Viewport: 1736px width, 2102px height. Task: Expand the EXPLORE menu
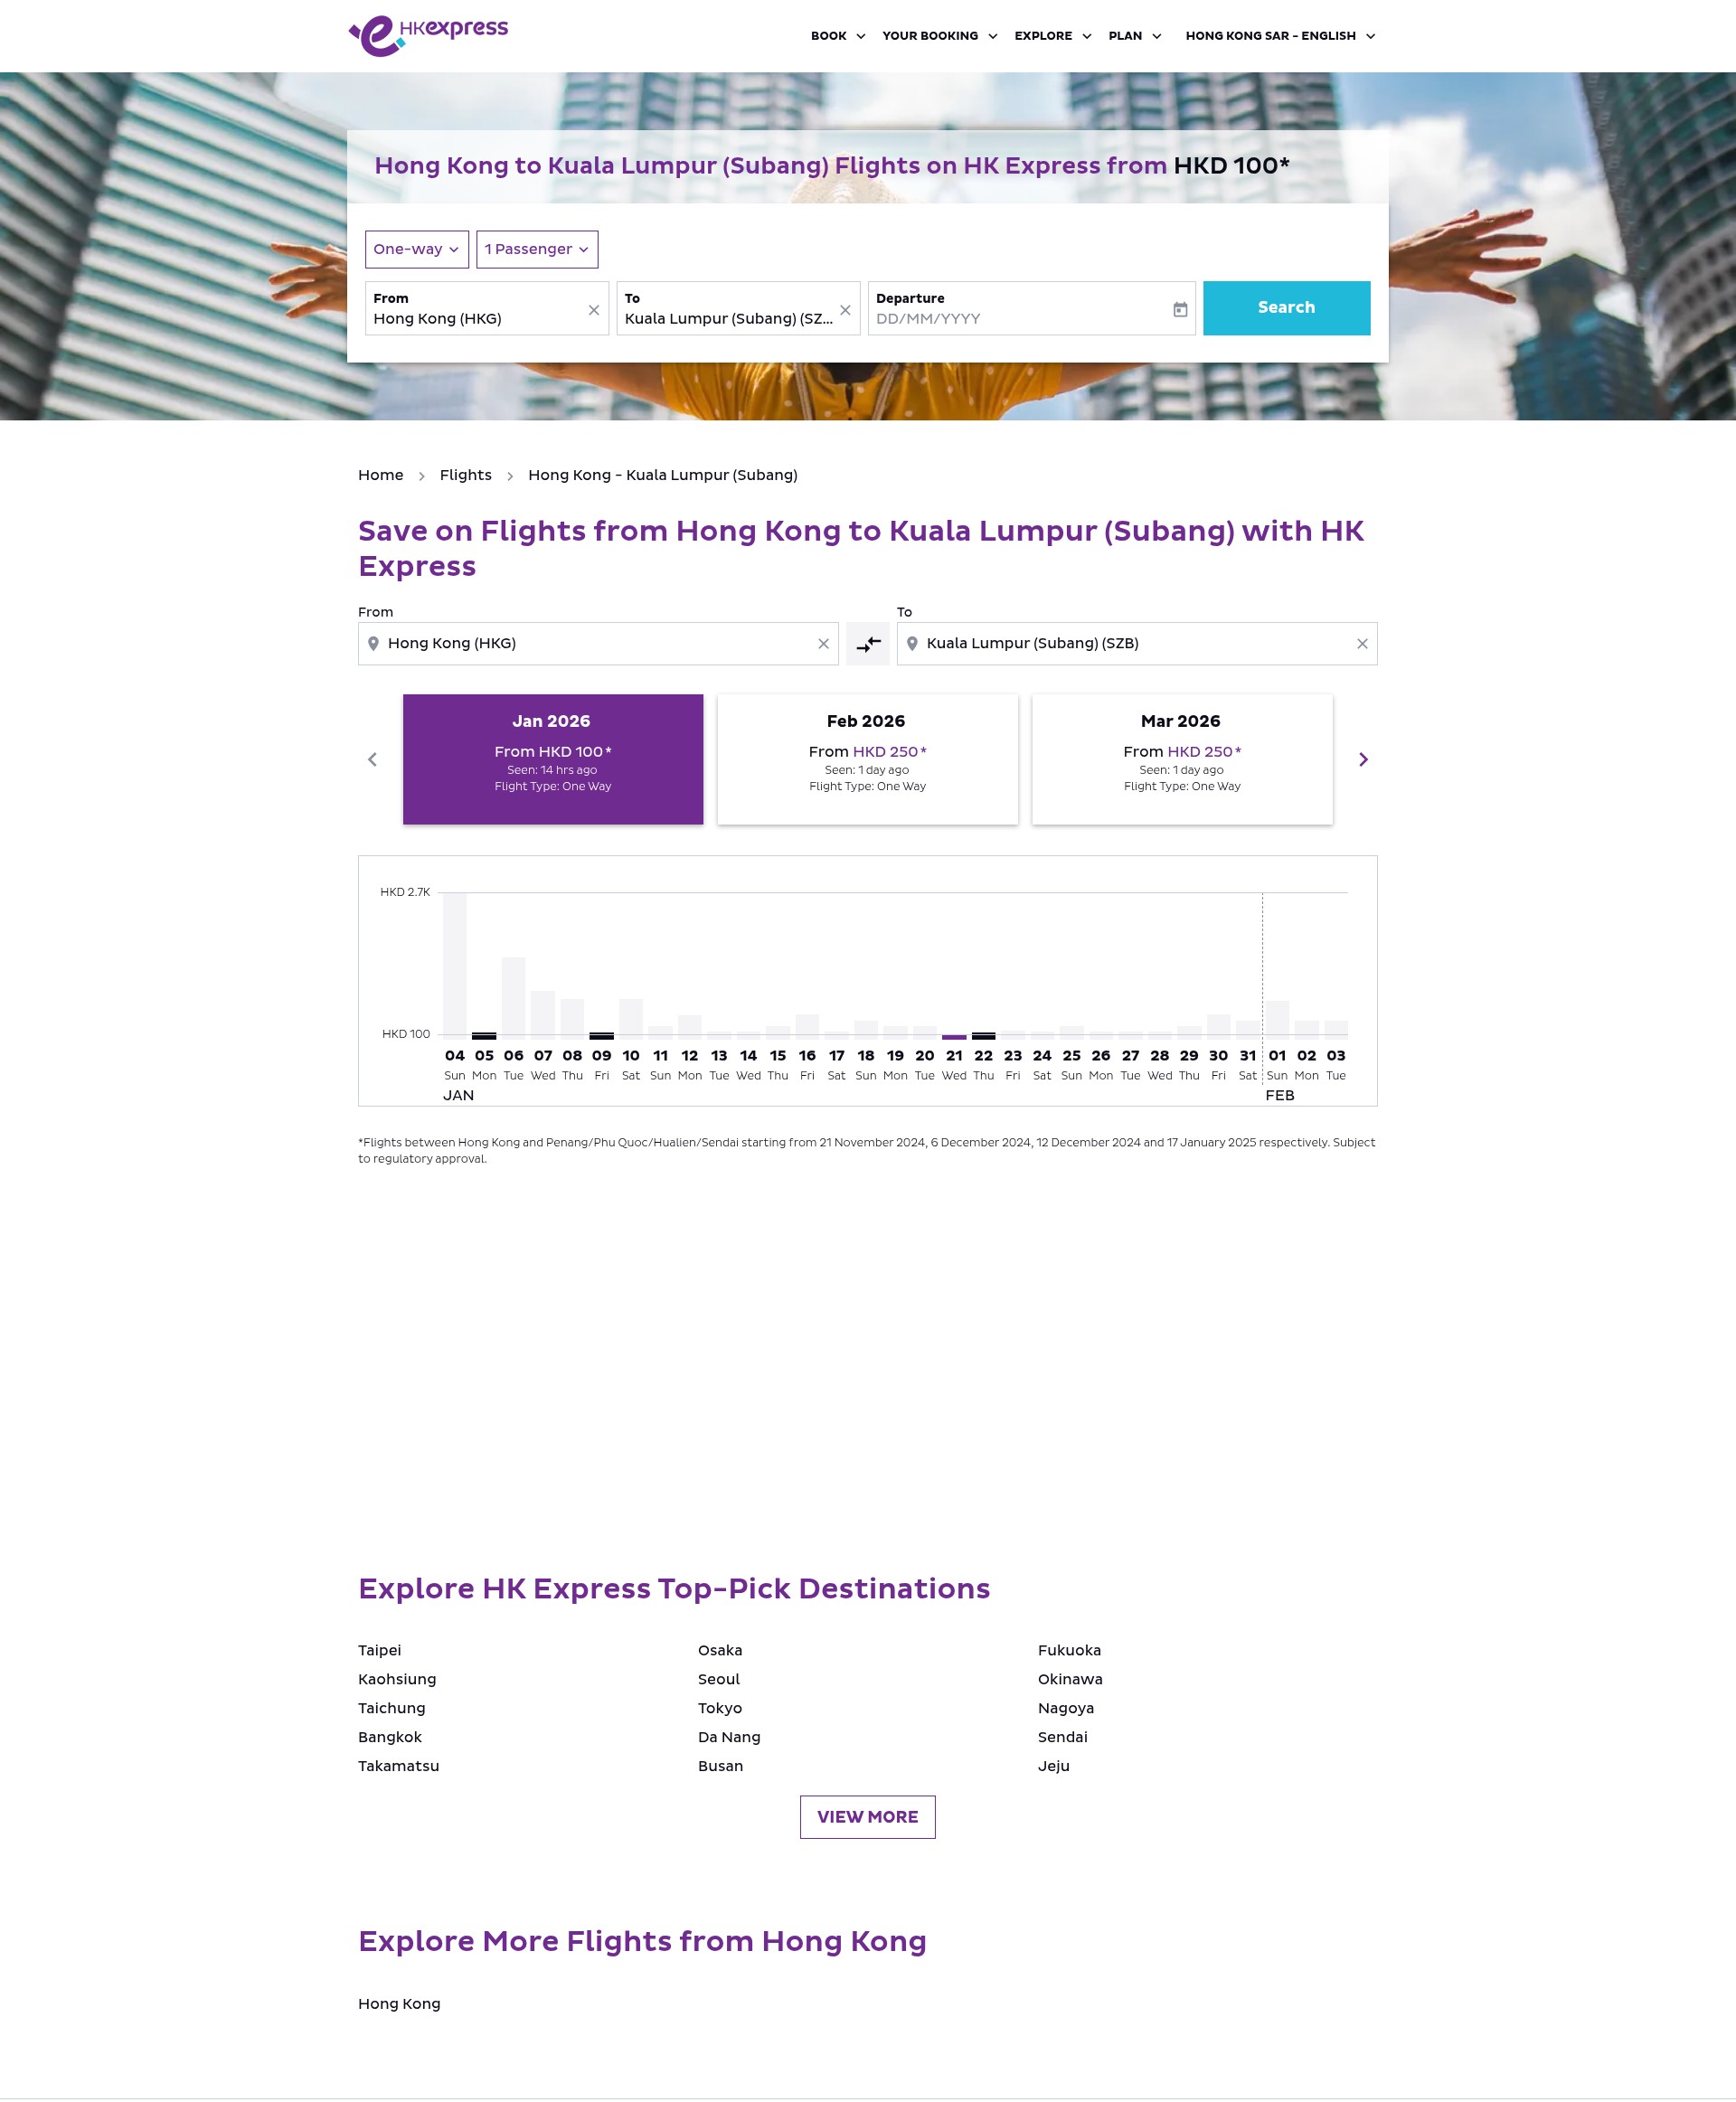(x=1053, y=36)
